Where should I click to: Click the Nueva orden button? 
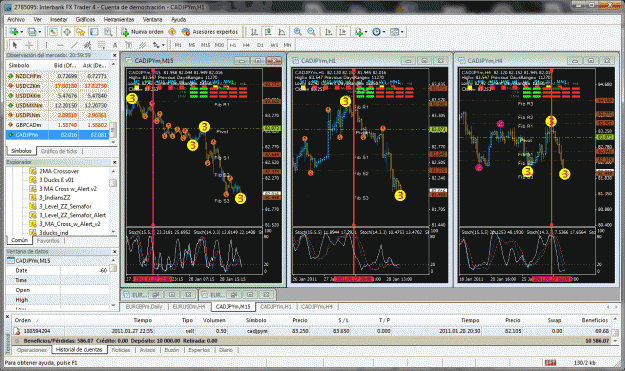(x=142, y=31)
